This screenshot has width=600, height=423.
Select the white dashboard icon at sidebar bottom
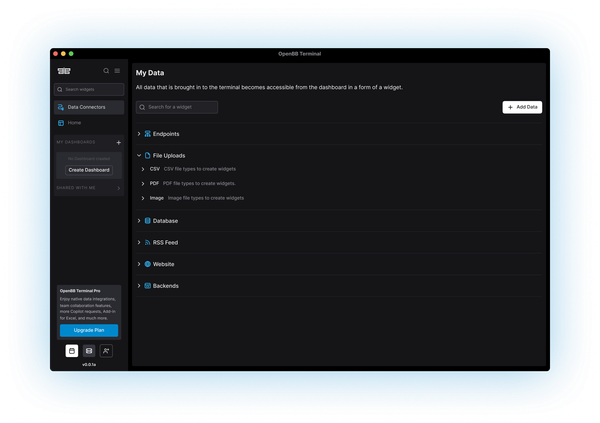coord(72,350)
